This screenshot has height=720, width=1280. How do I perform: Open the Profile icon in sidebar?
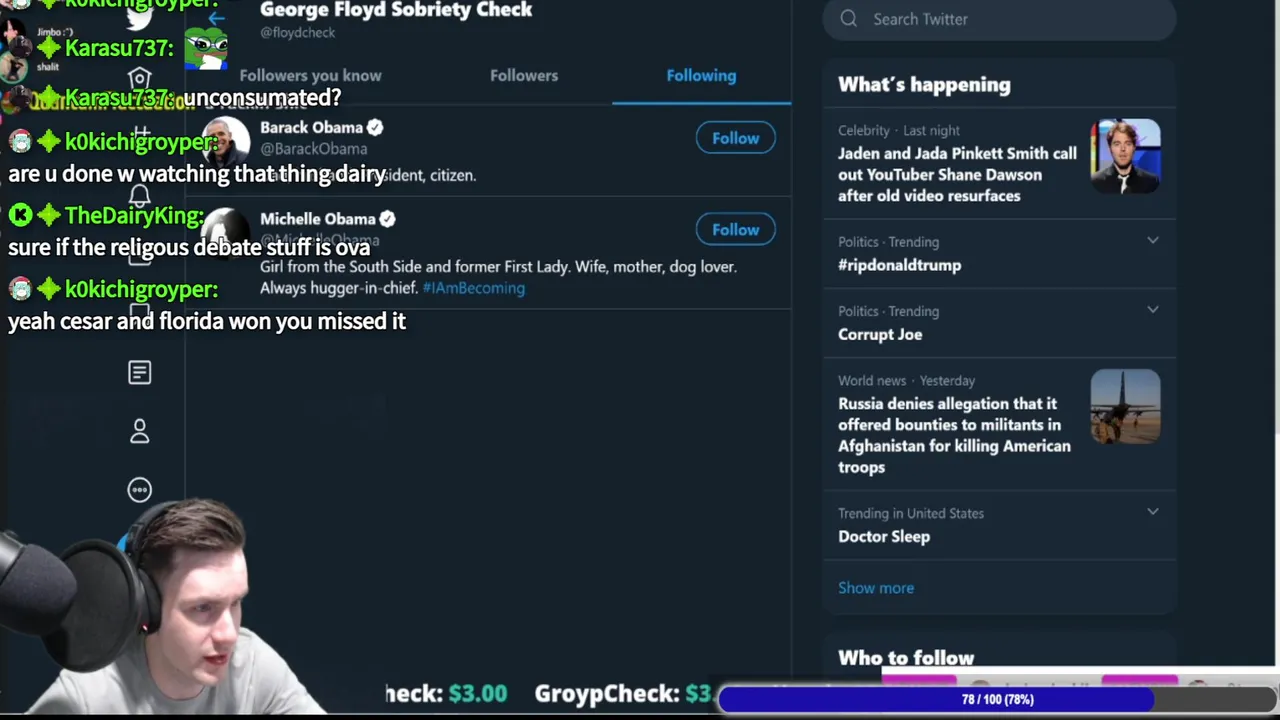140,431
